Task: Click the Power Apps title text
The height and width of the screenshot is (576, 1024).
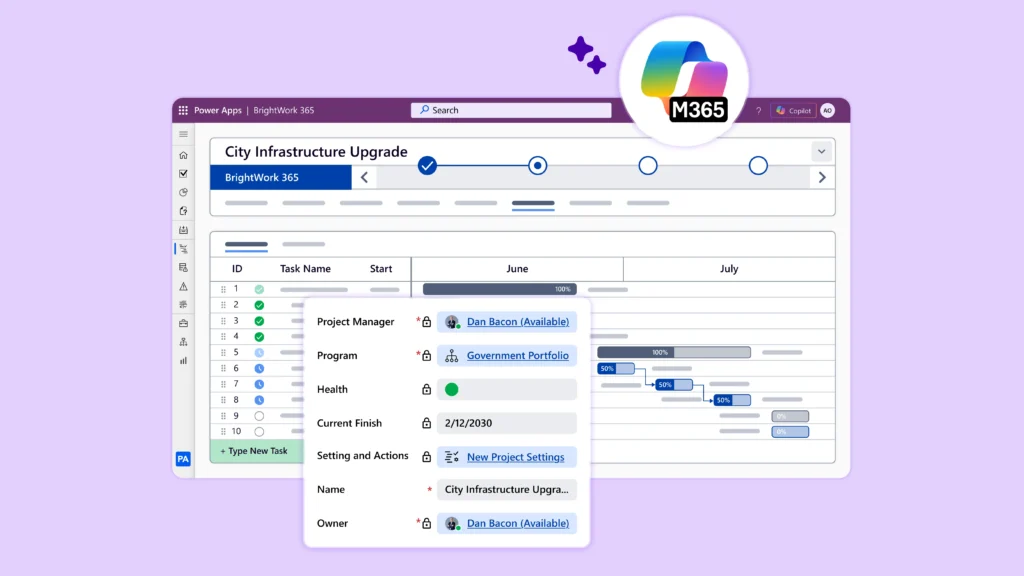Action: (x=217, y=110)
